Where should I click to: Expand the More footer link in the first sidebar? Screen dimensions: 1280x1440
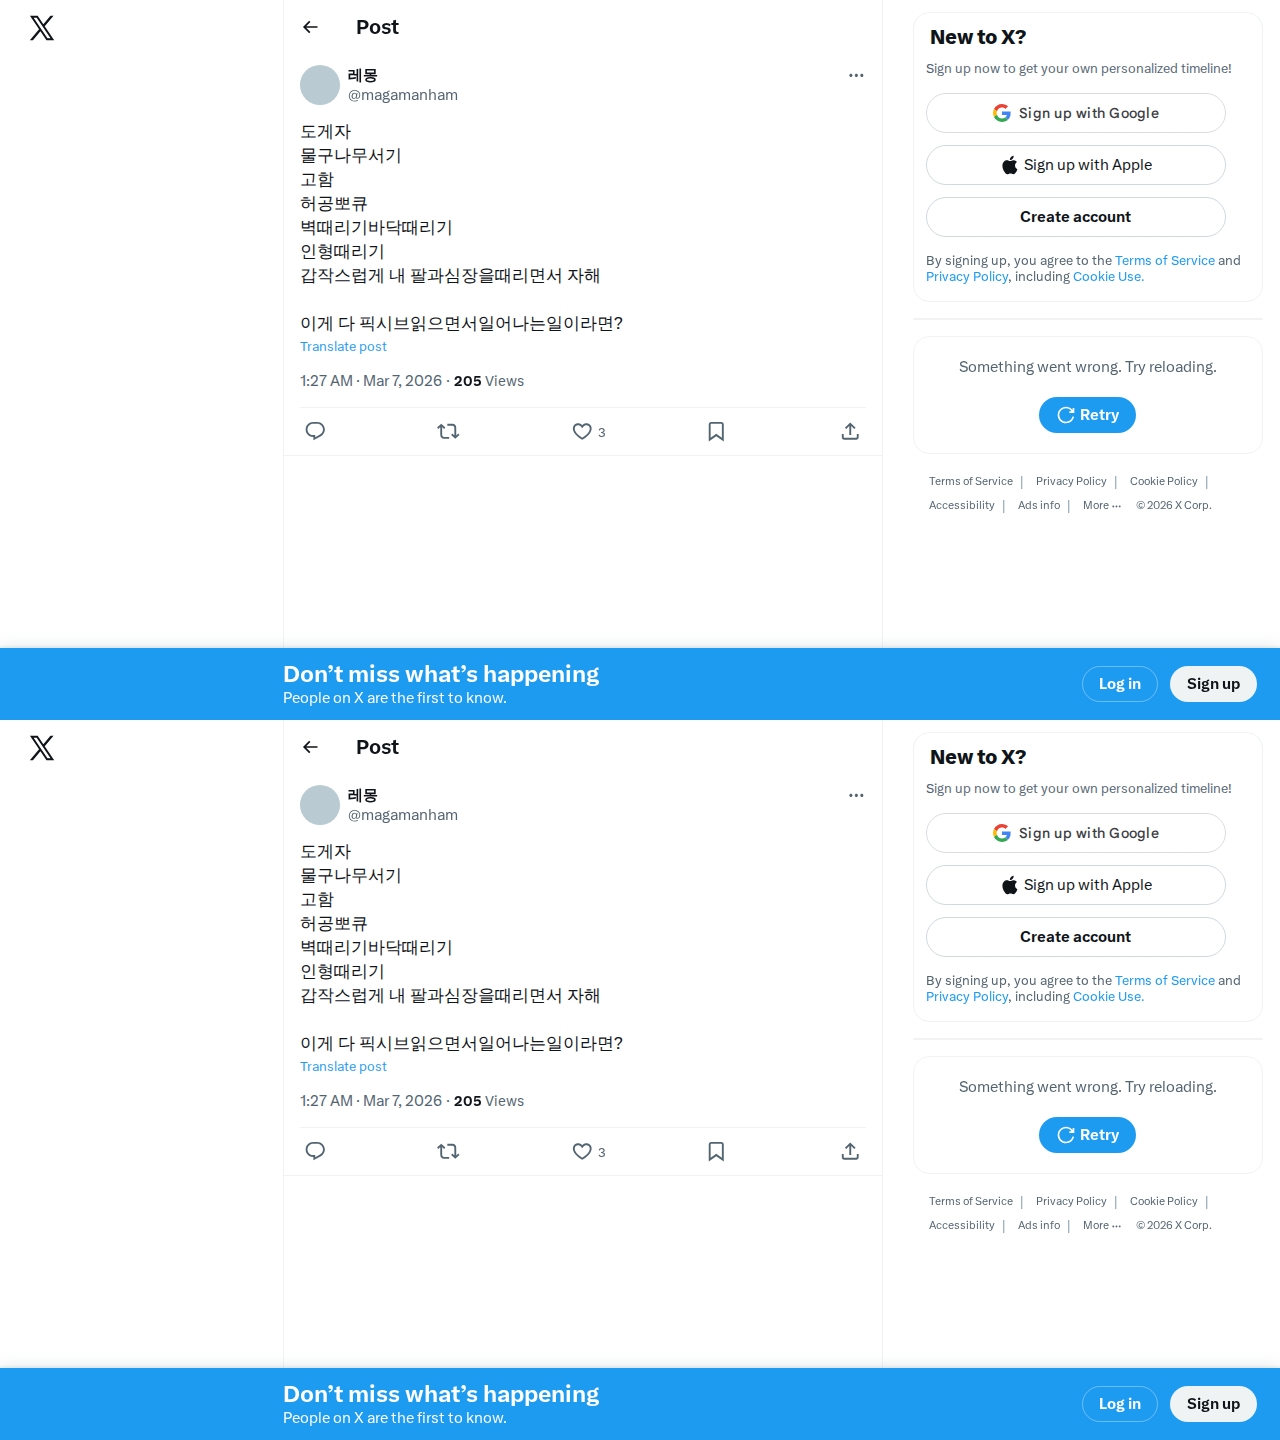(x=1102, y=505)
